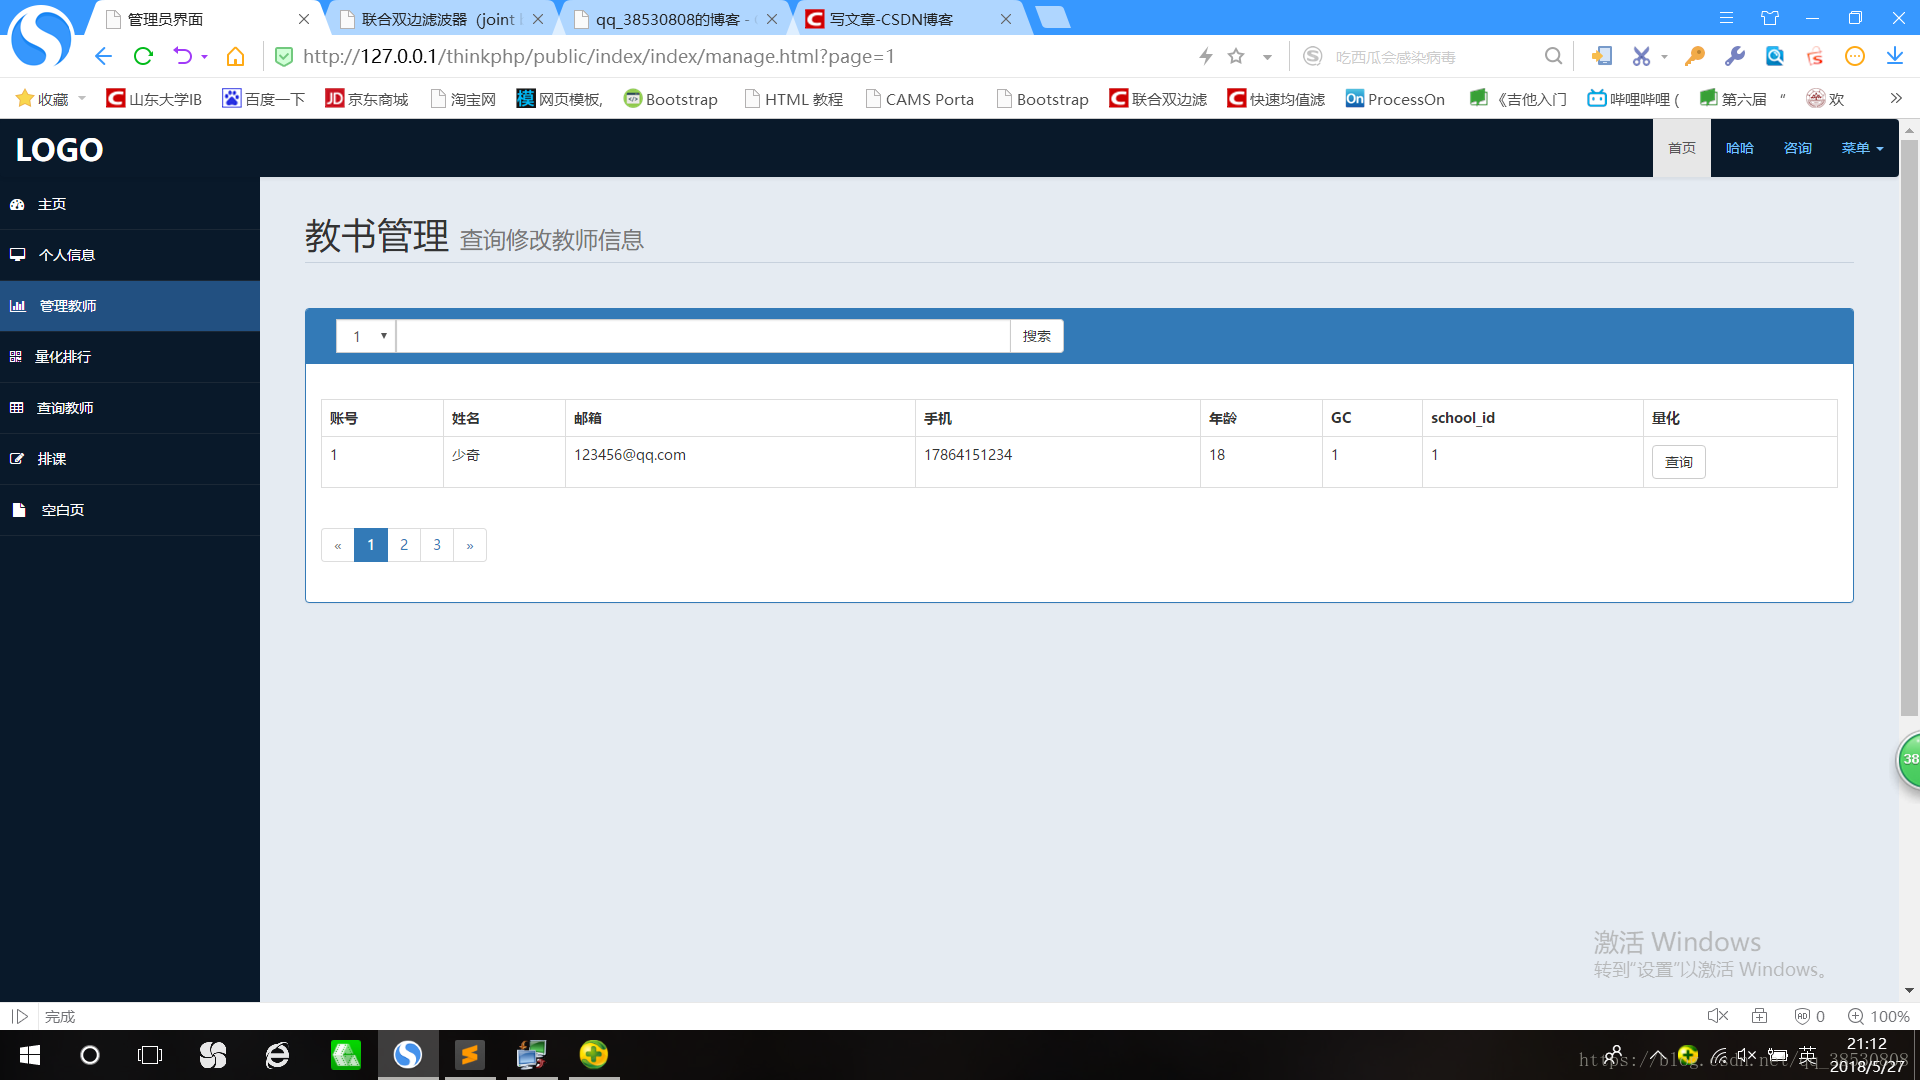Click the browser refresh icon
1920x1080 pixels.
(x=143, y=56)
